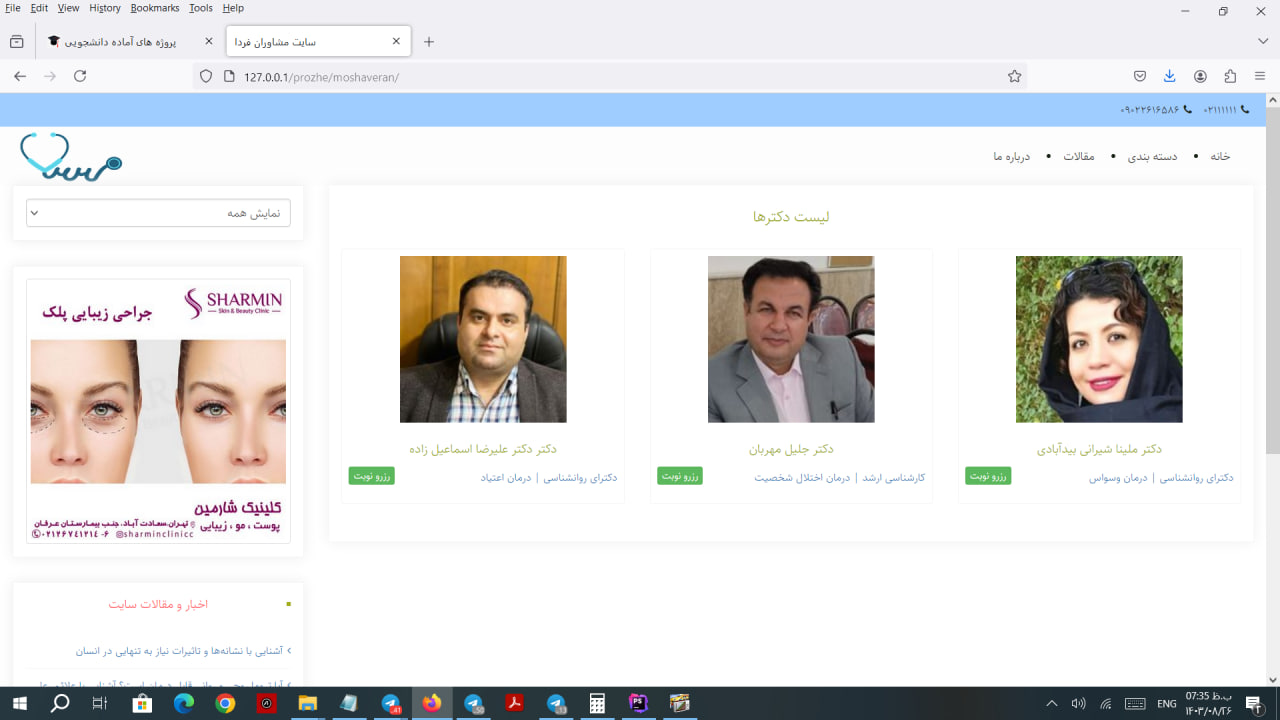Screen dimensions: 1280x720
Task: Click photo of دکتر ملینا شیرانی بیدآبادی
Action: 1099,339
